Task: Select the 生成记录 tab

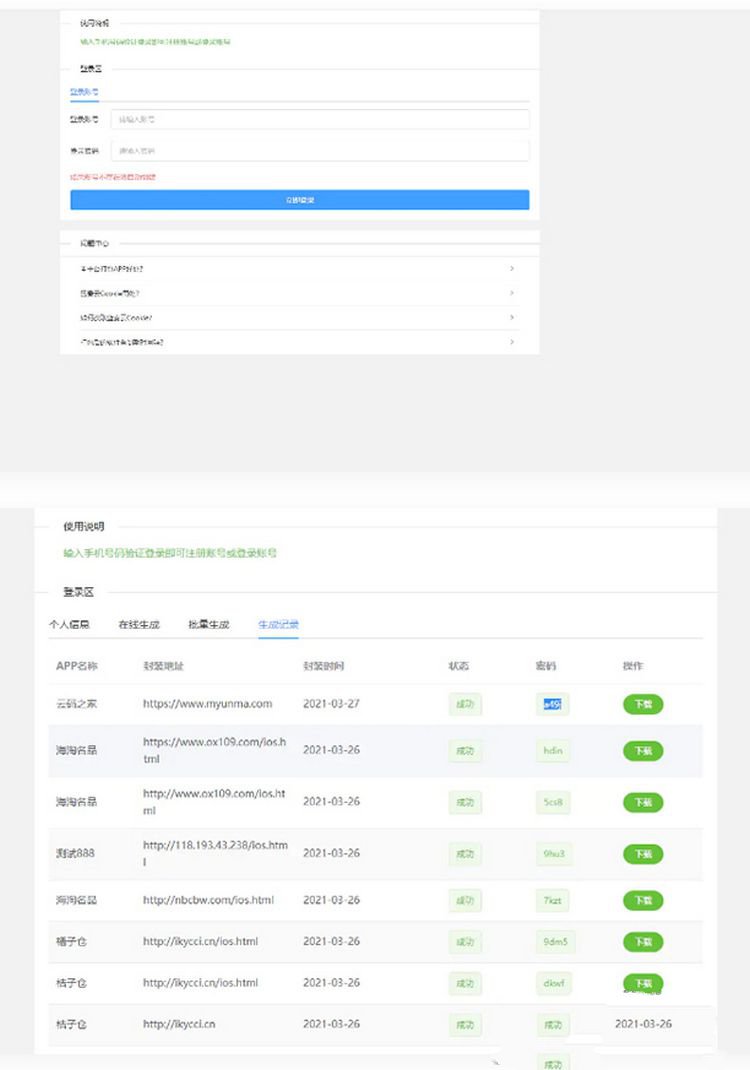Action: point(278,625)
